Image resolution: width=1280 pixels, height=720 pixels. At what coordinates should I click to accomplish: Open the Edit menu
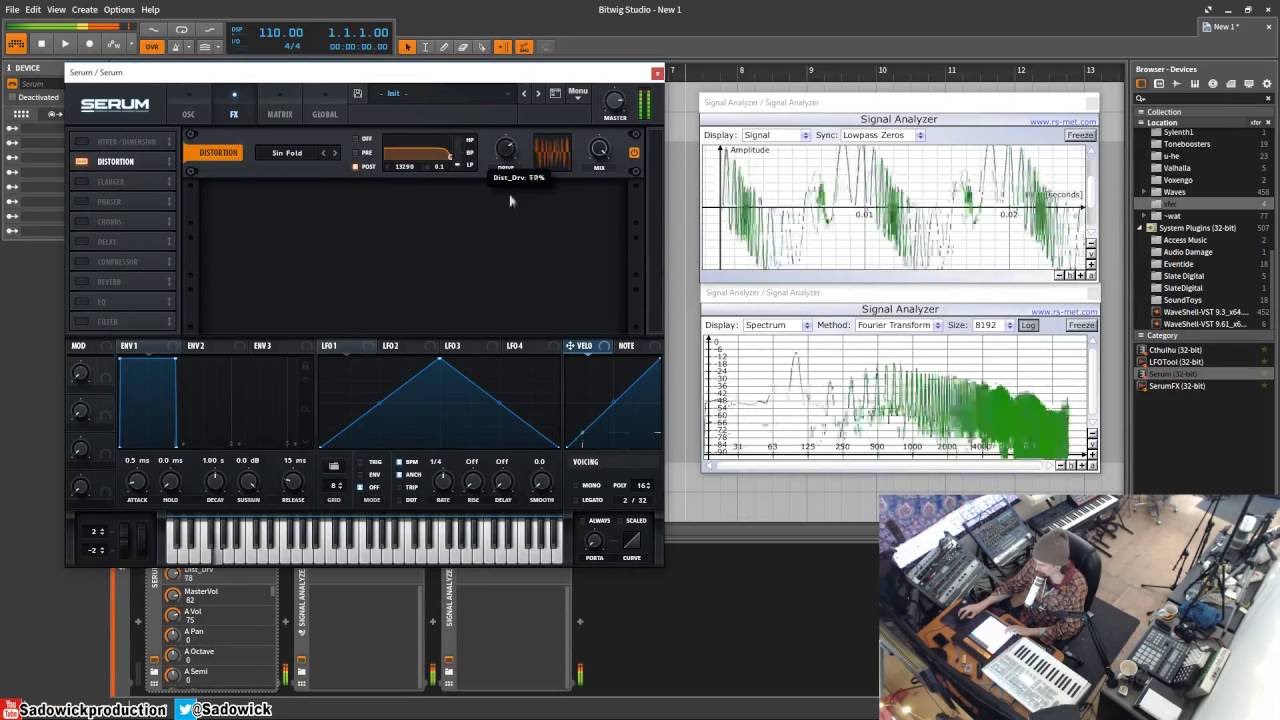pyautogui.click(x=33, y=9)
